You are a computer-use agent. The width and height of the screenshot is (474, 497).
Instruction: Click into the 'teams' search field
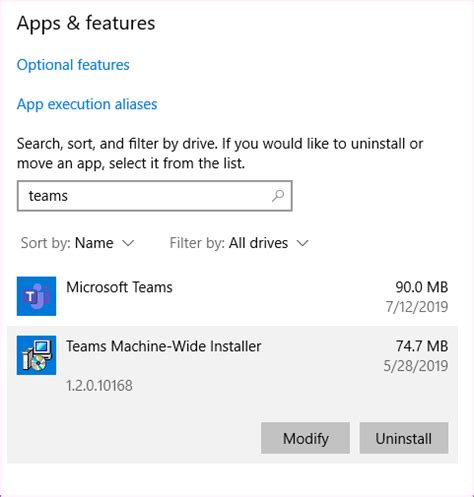point(155,196)
